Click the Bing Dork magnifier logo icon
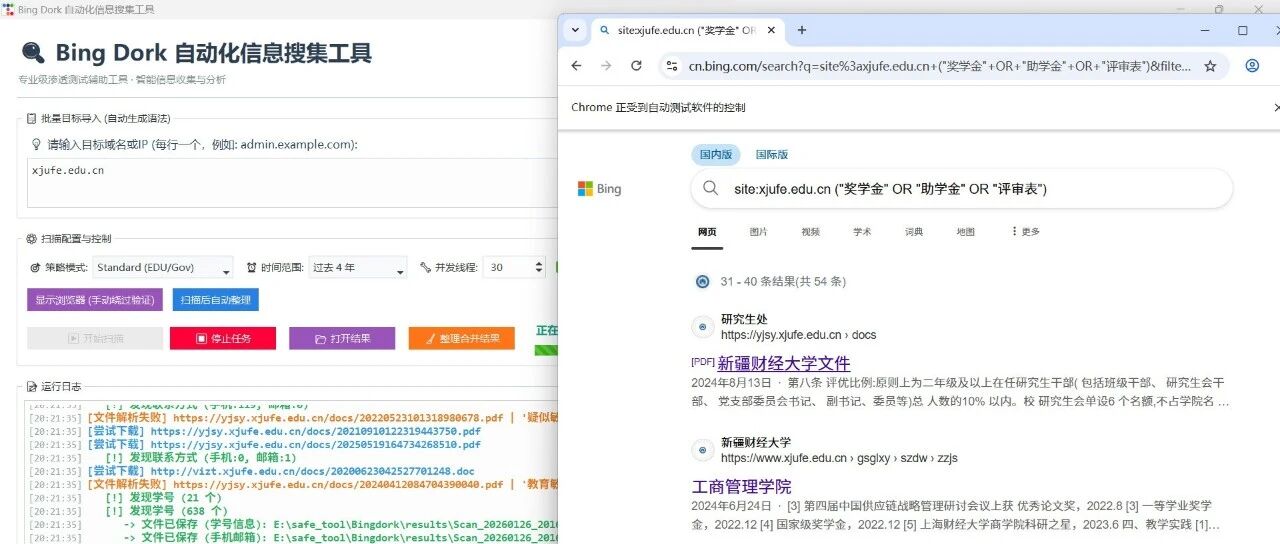Screen dimensions: 1280x544 click(33, 52)
